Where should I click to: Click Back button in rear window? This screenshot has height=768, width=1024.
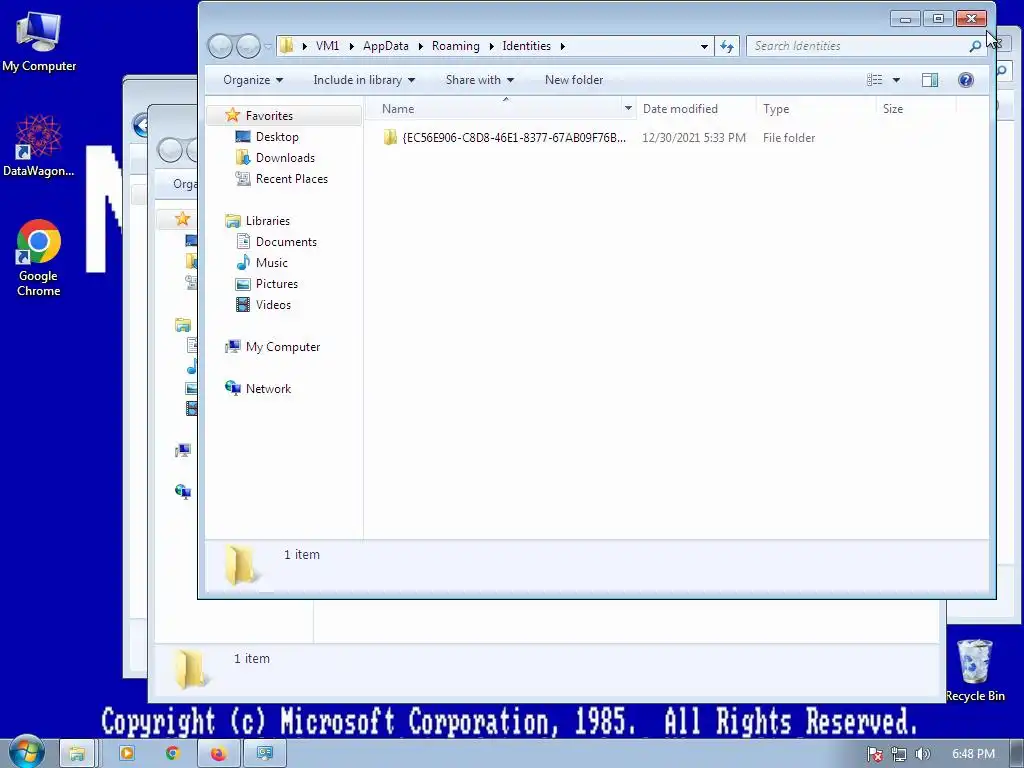pos(140,125)
